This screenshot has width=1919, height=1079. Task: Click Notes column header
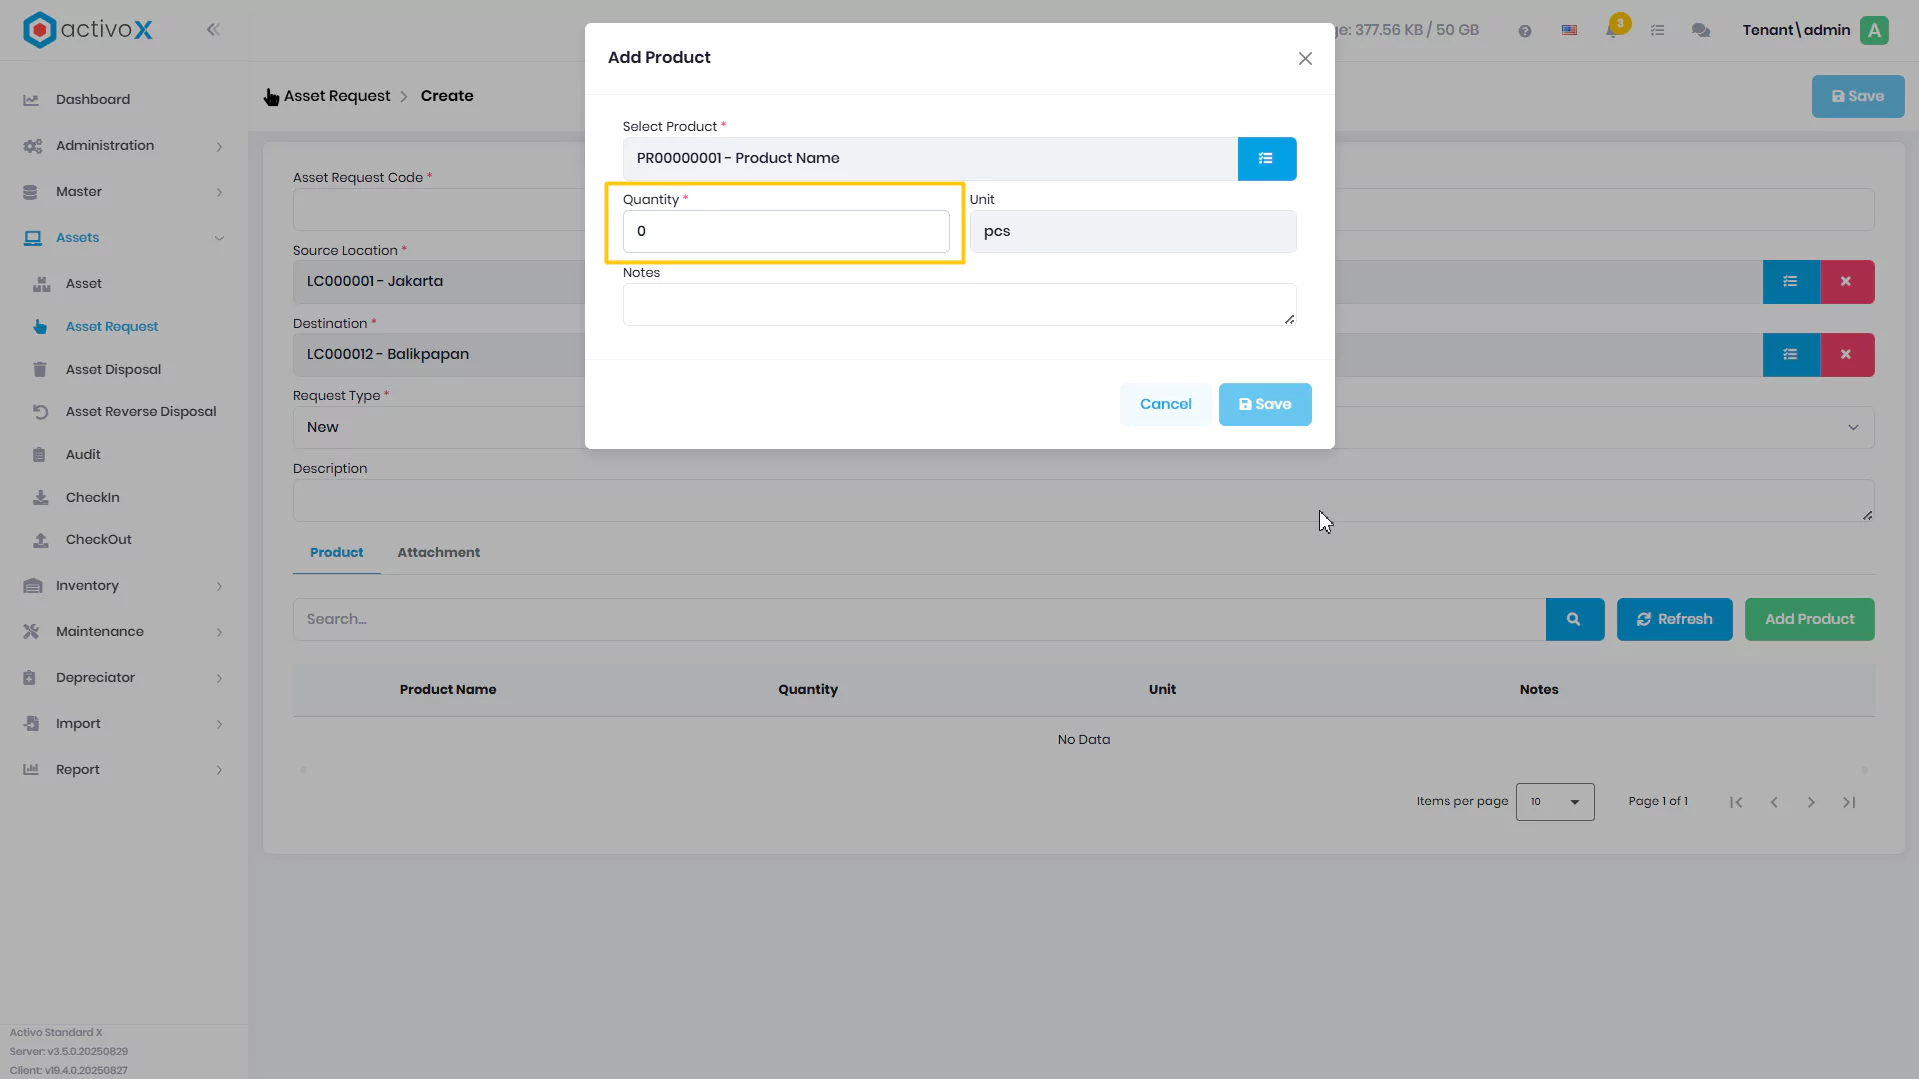[1538, 690]
